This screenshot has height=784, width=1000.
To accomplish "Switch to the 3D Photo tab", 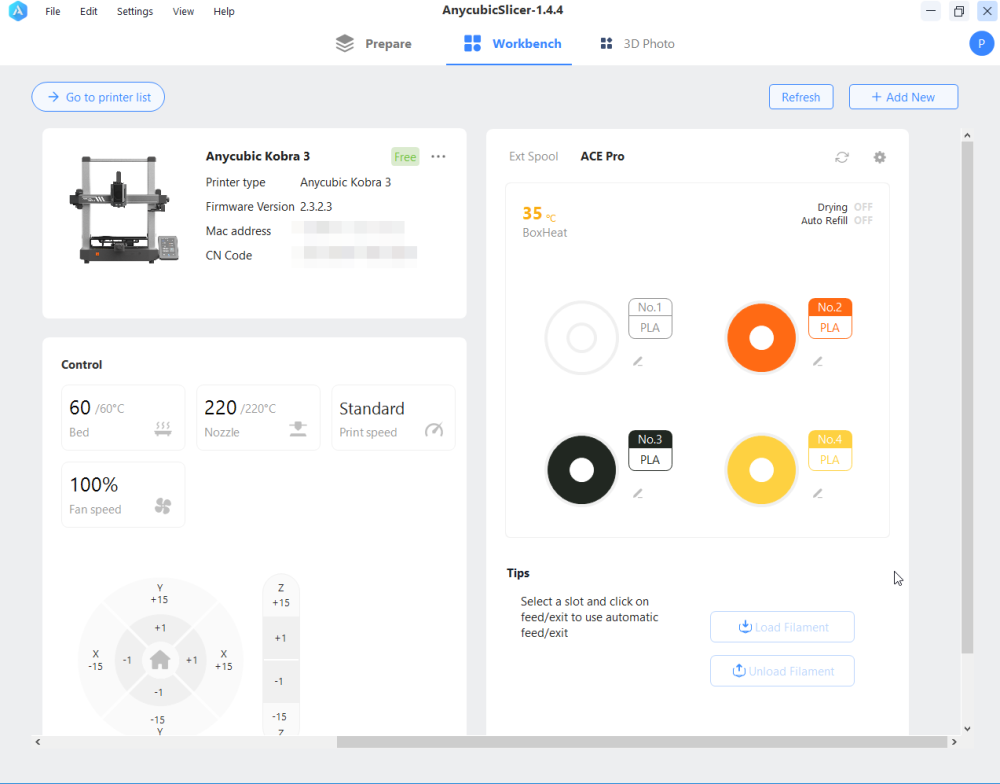I will tap(637, 43).
